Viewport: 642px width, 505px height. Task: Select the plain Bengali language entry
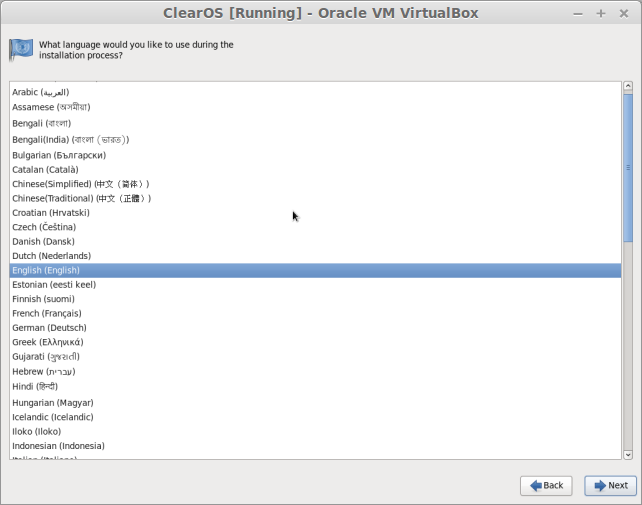click(x=315, y=123)
